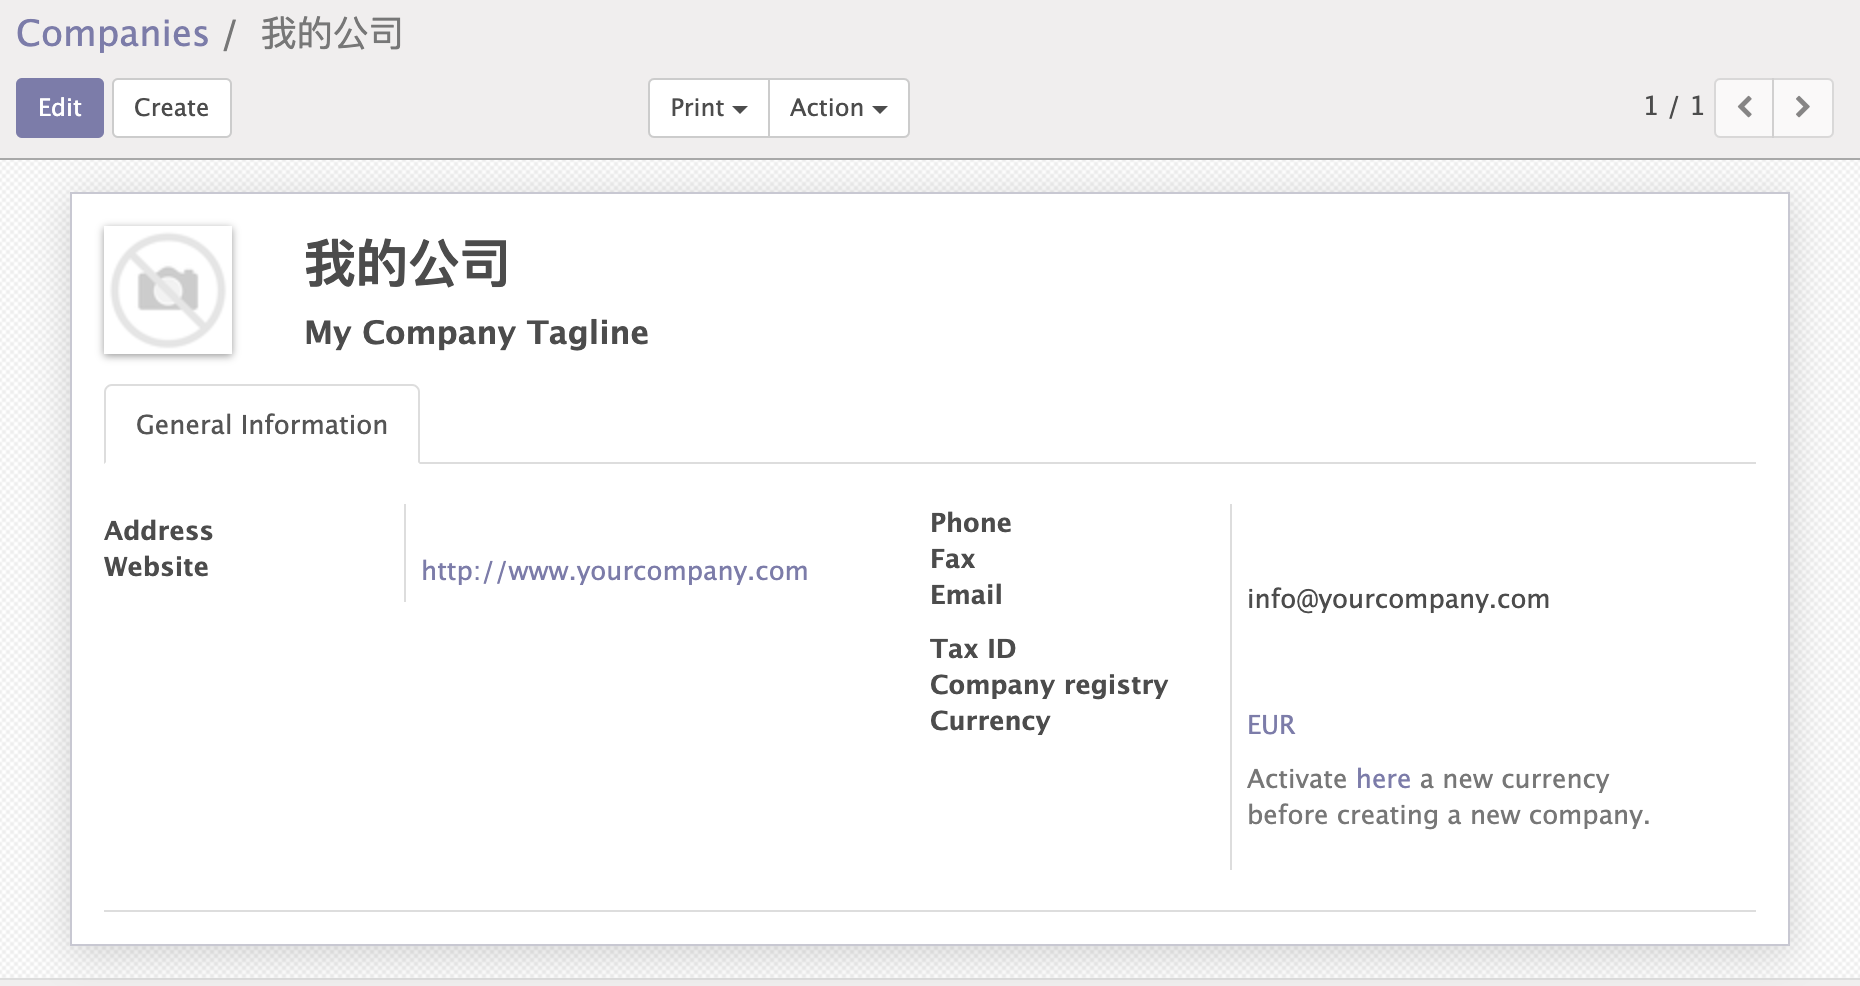Screen dimensions: 1860x986
Task: Click the email info@yourcompany.com
Action: coord(1398,599)
